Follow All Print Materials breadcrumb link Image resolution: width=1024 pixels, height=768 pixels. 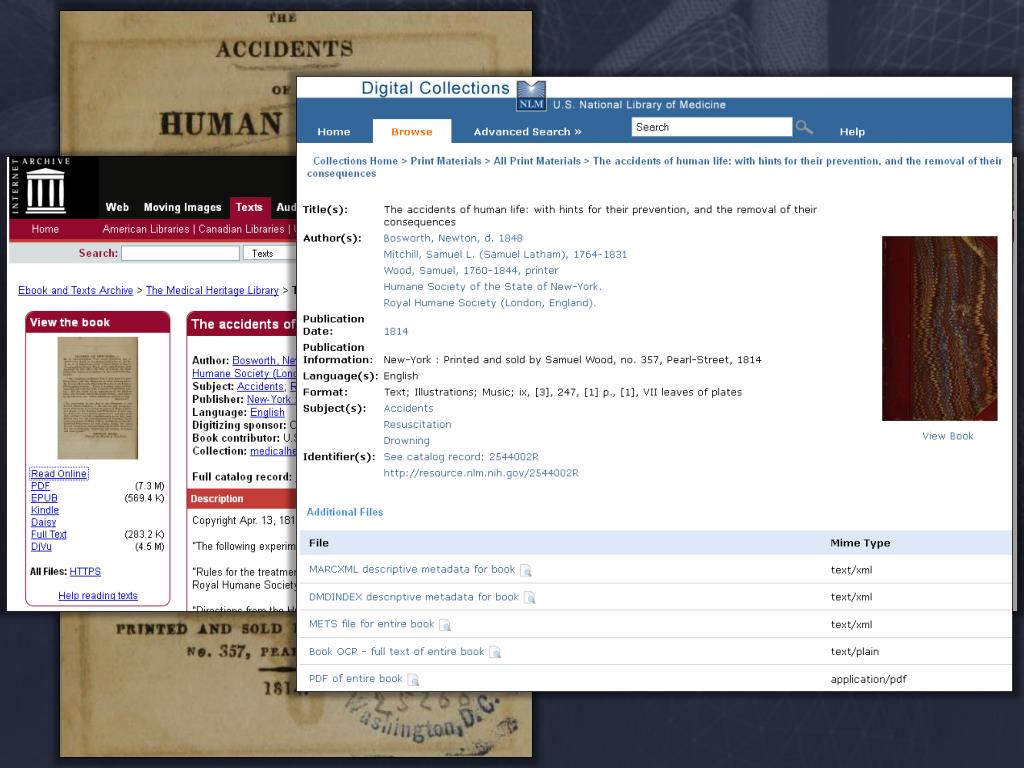537,161
